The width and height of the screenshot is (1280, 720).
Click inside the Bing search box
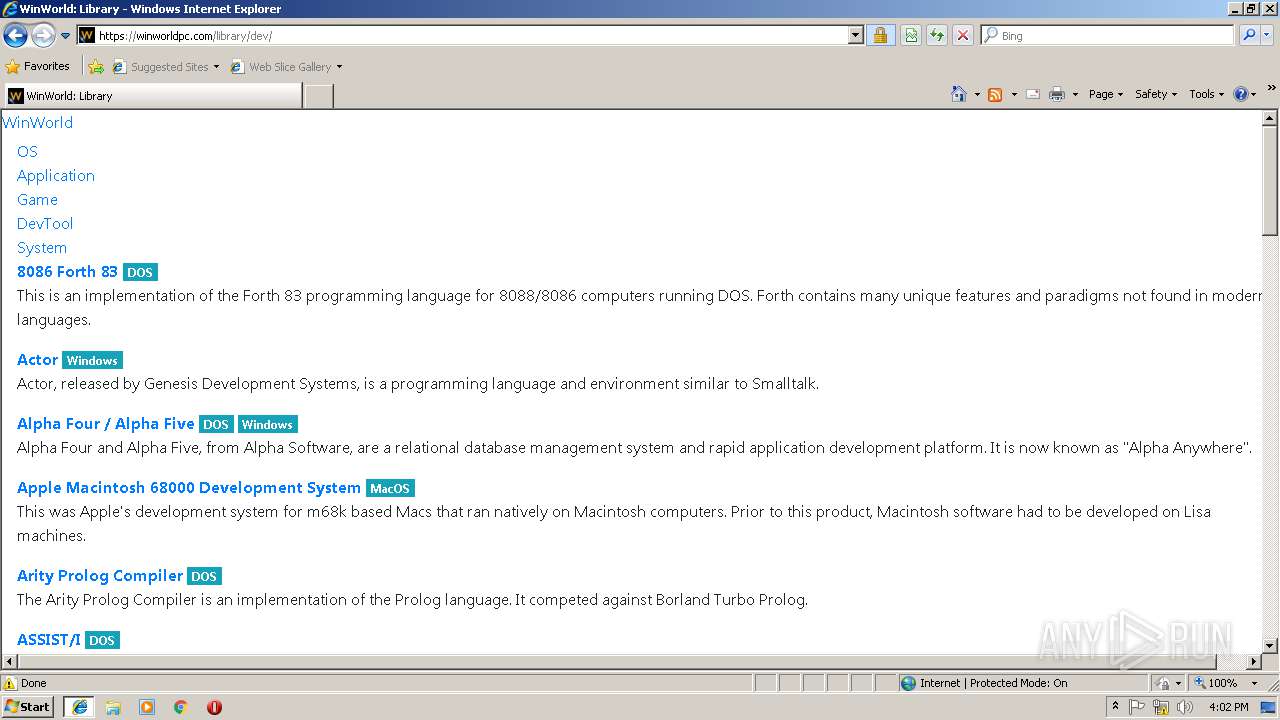[1107, 35]
